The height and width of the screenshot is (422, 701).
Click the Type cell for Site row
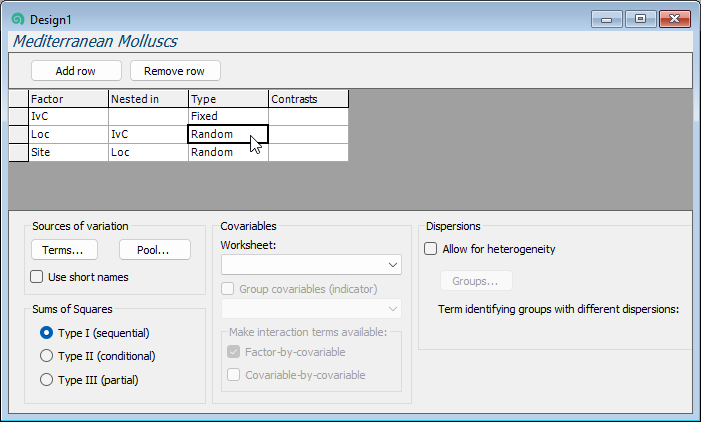(x=228, y=152)
